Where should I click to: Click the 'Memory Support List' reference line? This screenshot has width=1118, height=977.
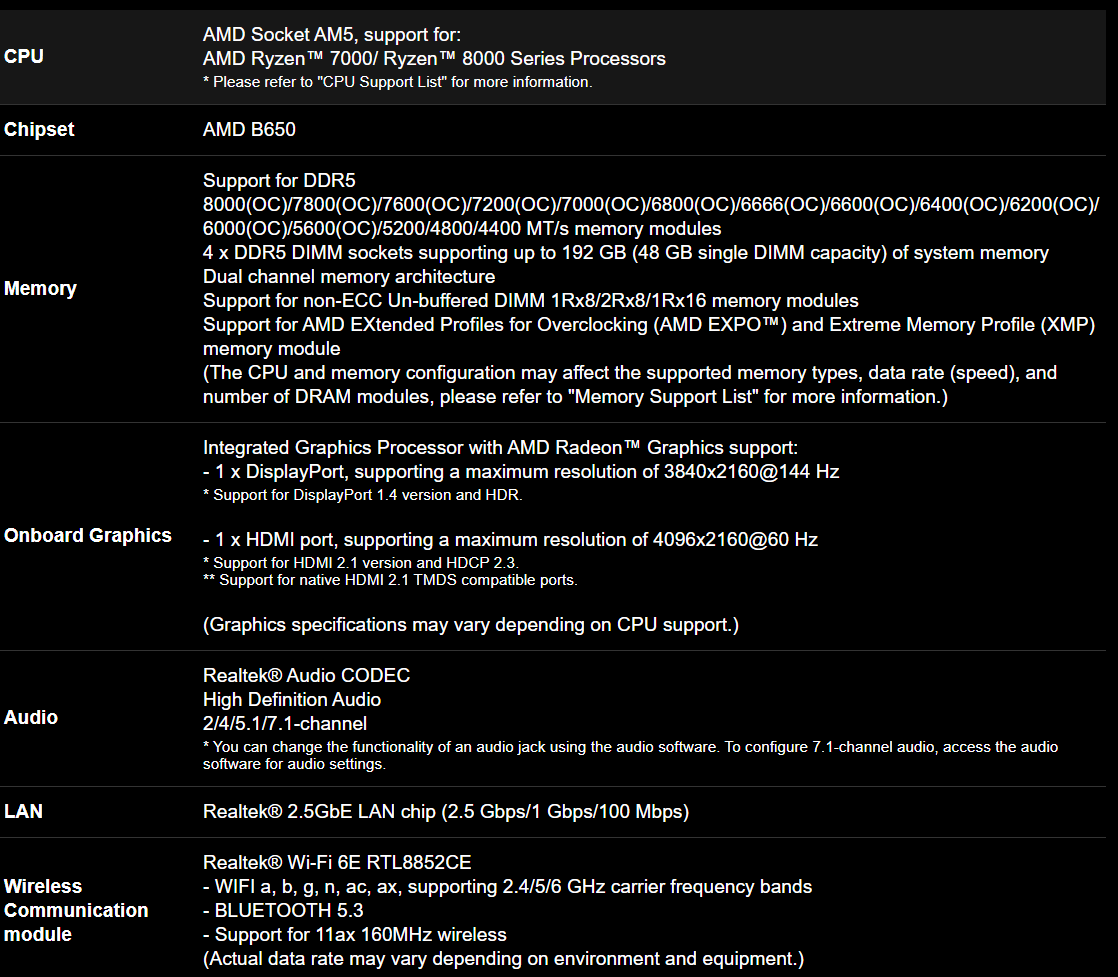pyautogui.click(x=575, y=397)
